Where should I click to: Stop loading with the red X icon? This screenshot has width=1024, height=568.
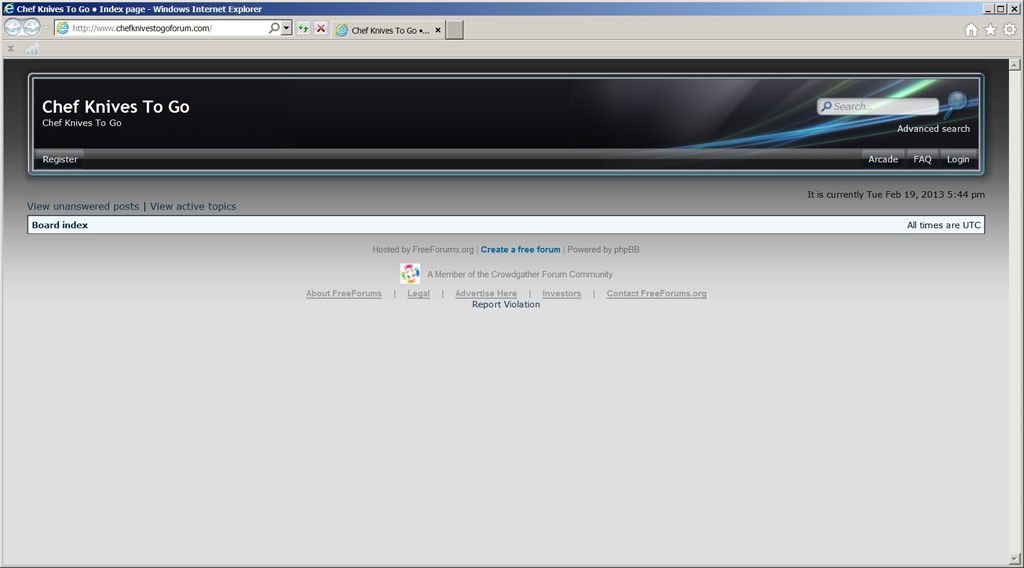pos(321,28)
